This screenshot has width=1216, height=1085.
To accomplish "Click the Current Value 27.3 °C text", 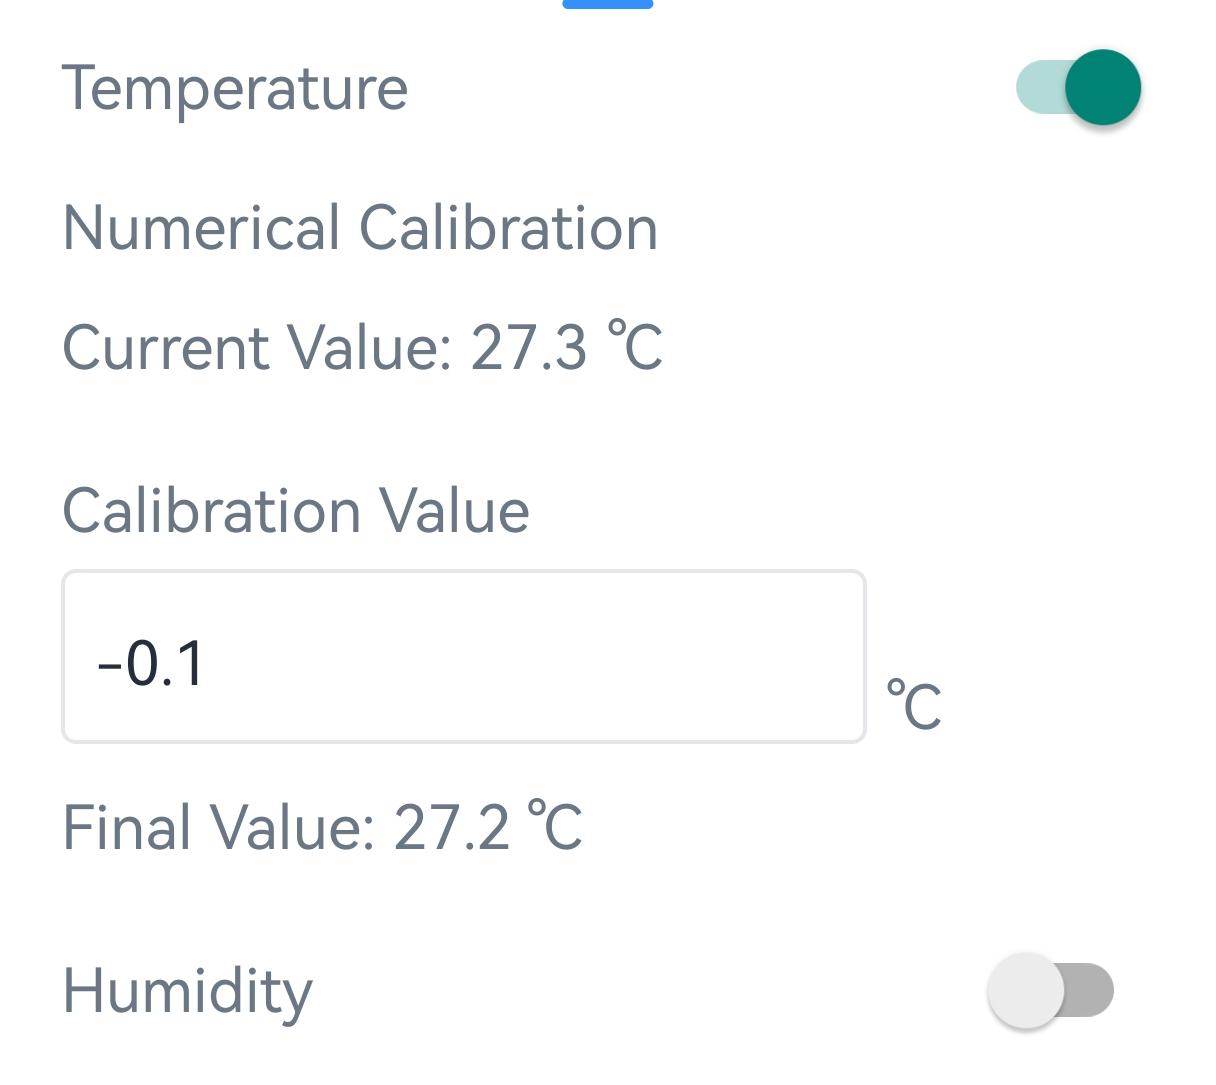I will [x=362, y=347].
